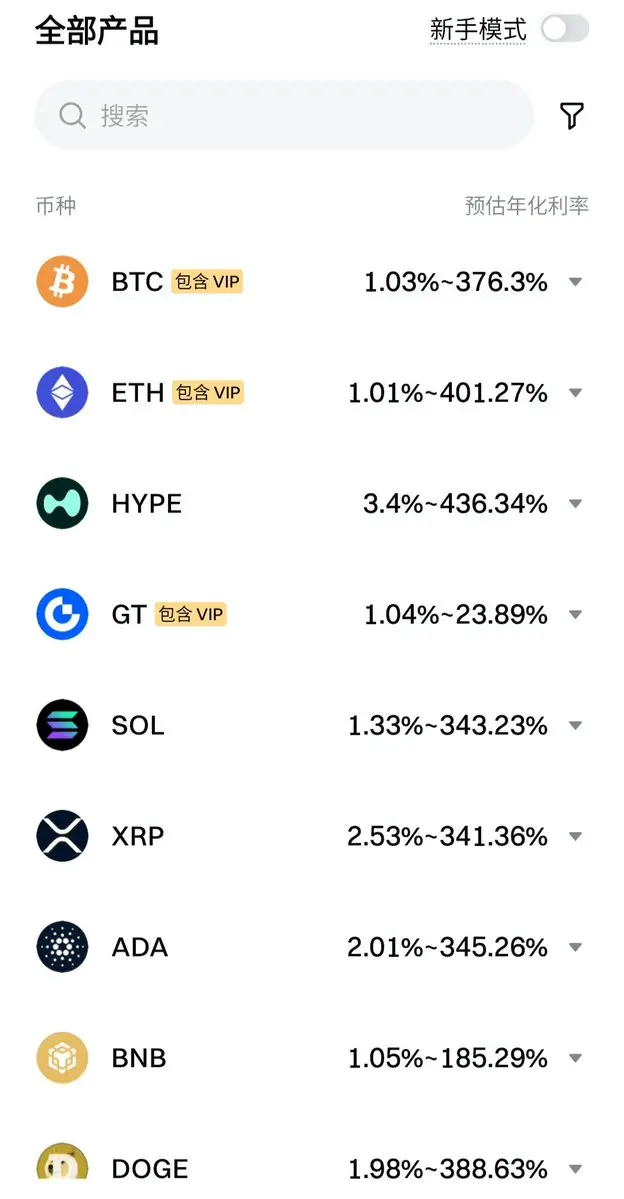The image size is (624, 1199).
Task: Expand the DOGE rate dropdown arrow
Action: 576,1169
